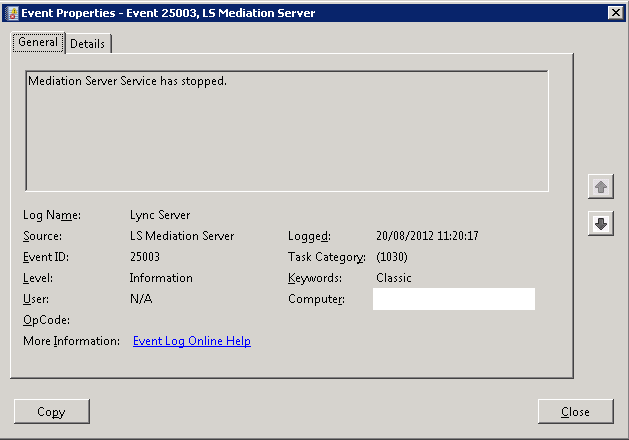The height and width of the screenshot is (440, 629).
Task: Click the 'Keywords:' label
Action: (x=315, y=278)
